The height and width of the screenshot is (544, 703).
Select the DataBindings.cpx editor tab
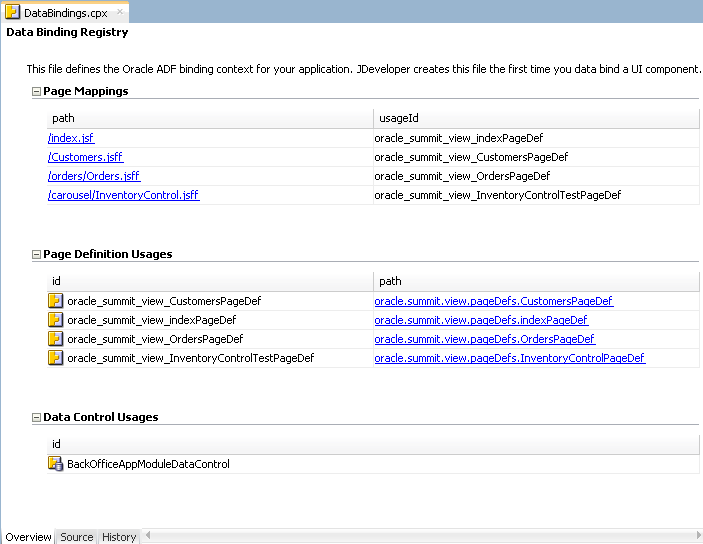tap(65, 13)
